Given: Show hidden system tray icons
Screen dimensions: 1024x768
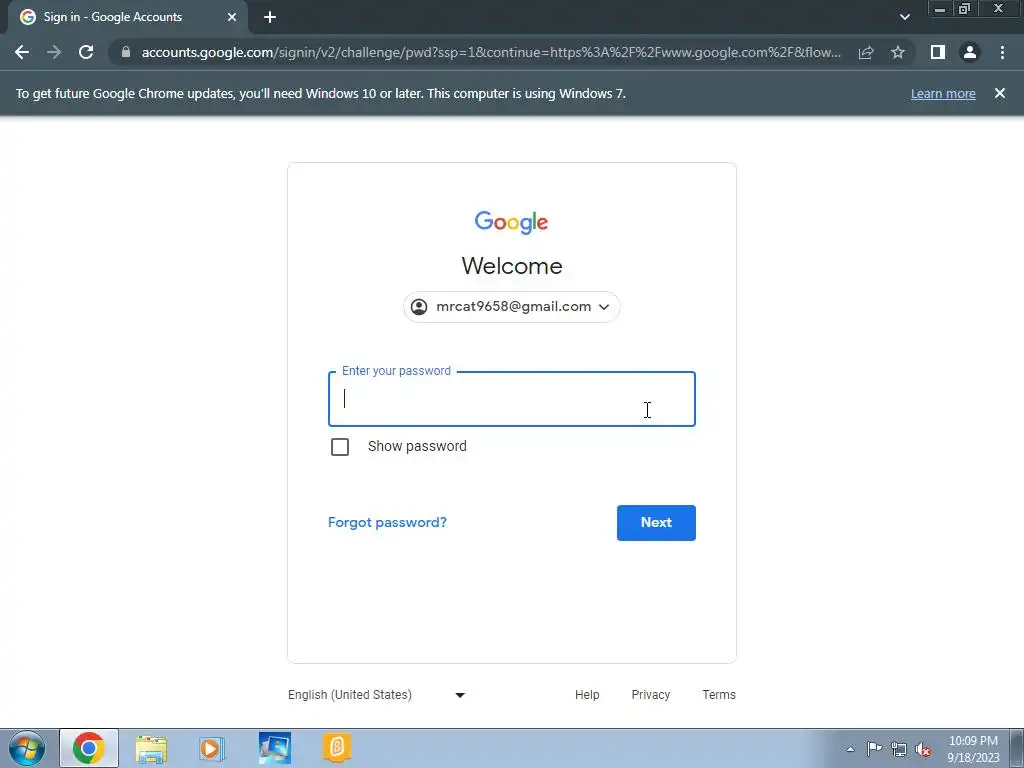Looking at the screenshot, I should tap(850, 749).
